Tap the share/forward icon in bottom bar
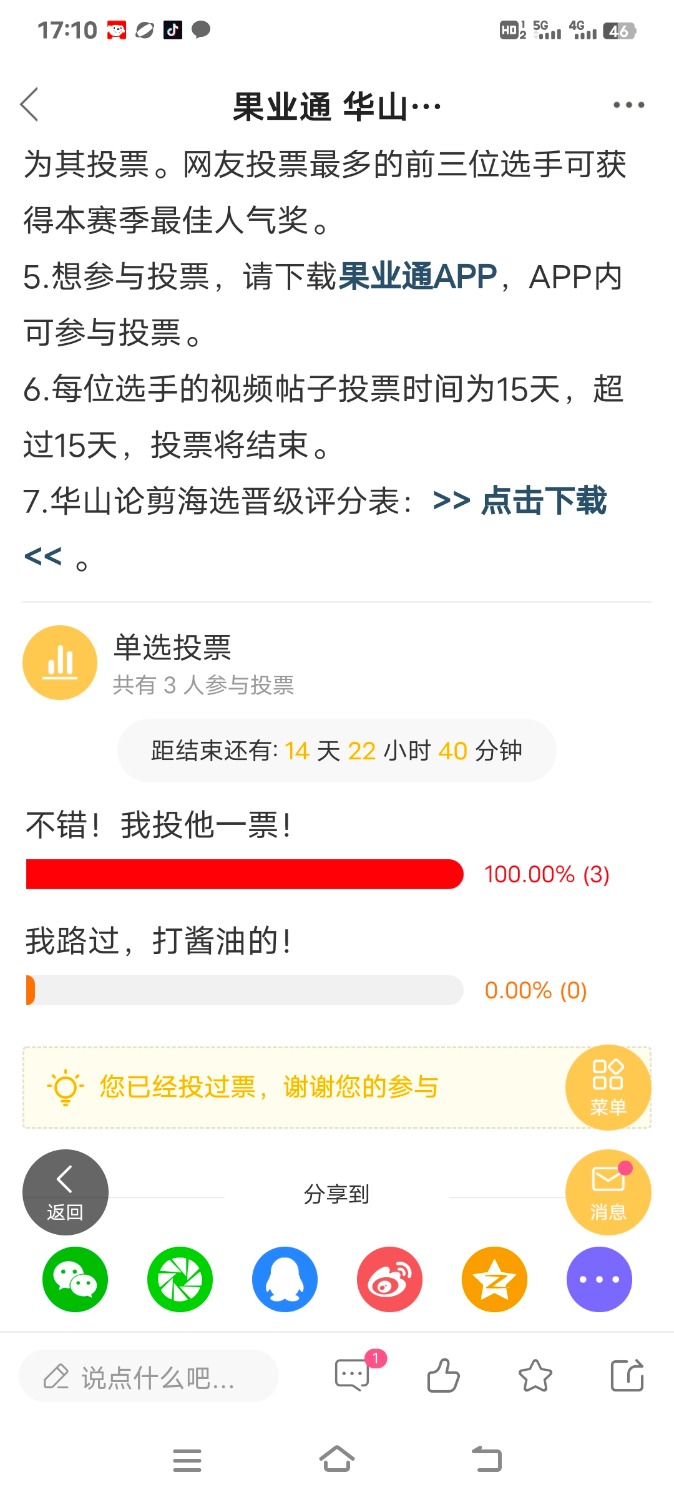 pyautogui.click(x=627, y=1377)
